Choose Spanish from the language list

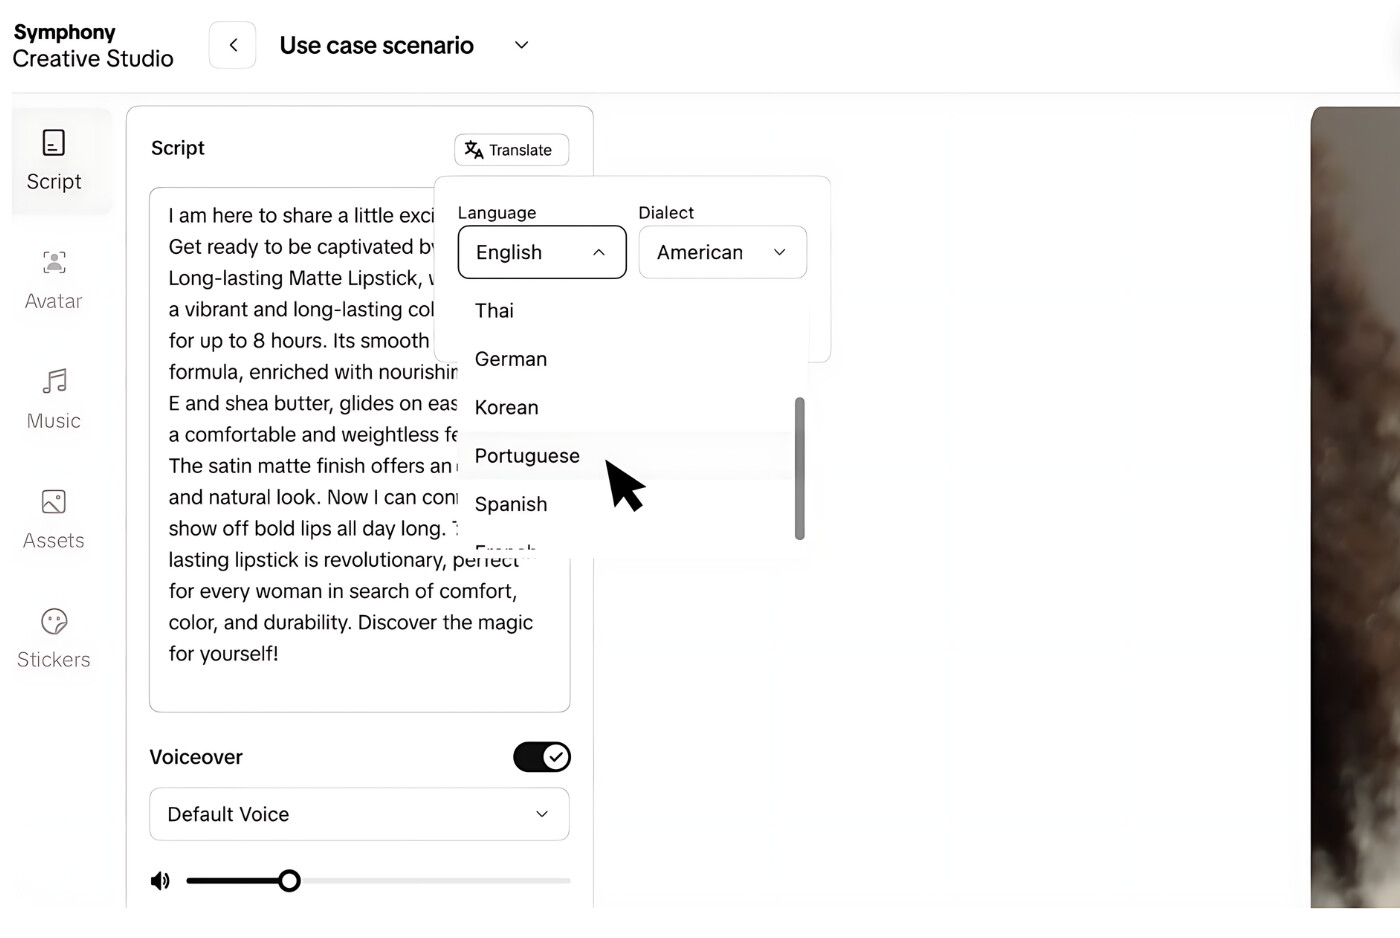(x=511, y=505)
